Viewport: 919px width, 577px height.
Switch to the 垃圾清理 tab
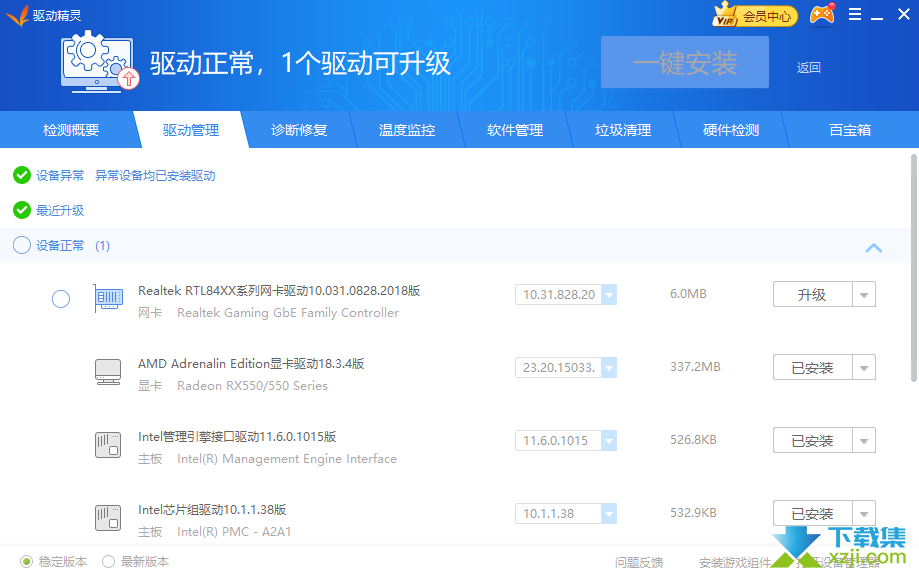tap(623, 130)
